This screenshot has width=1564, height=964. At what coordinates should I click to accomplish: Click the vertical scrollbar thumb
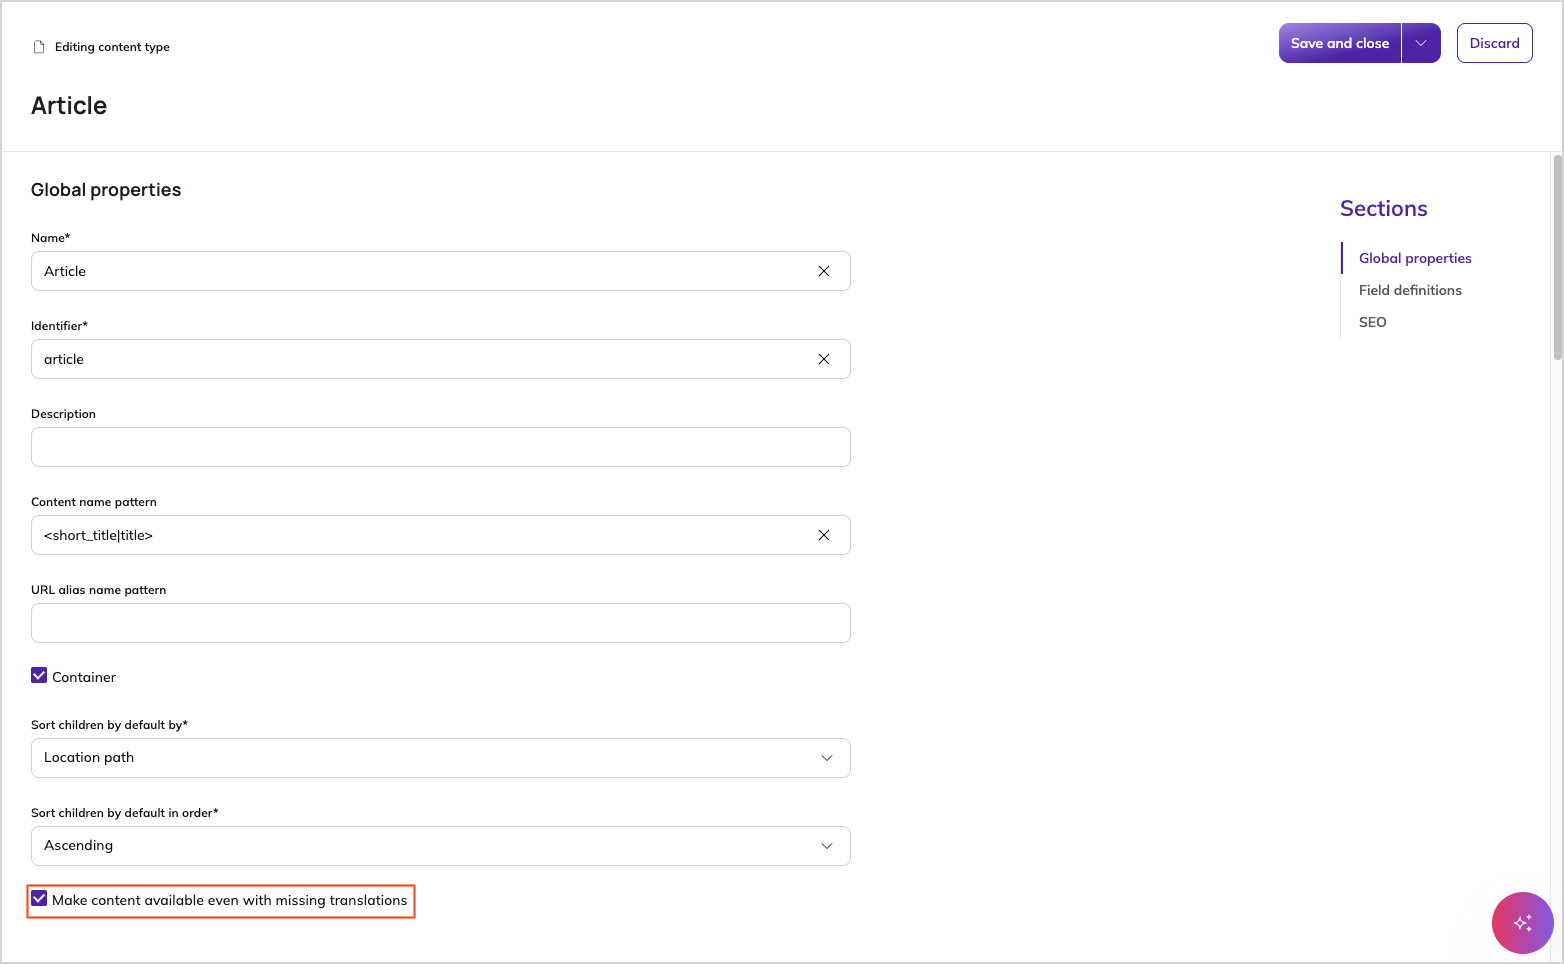click(x=1557, y=257)
